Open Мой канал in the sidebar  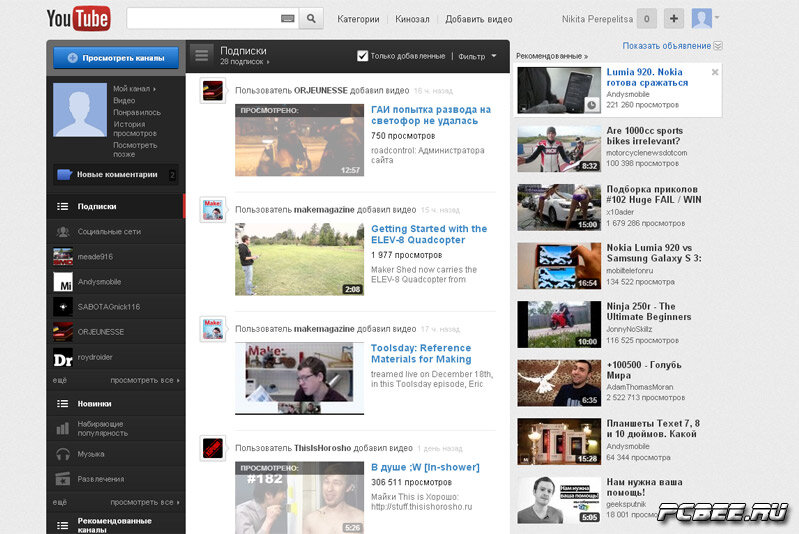[134, 89]
